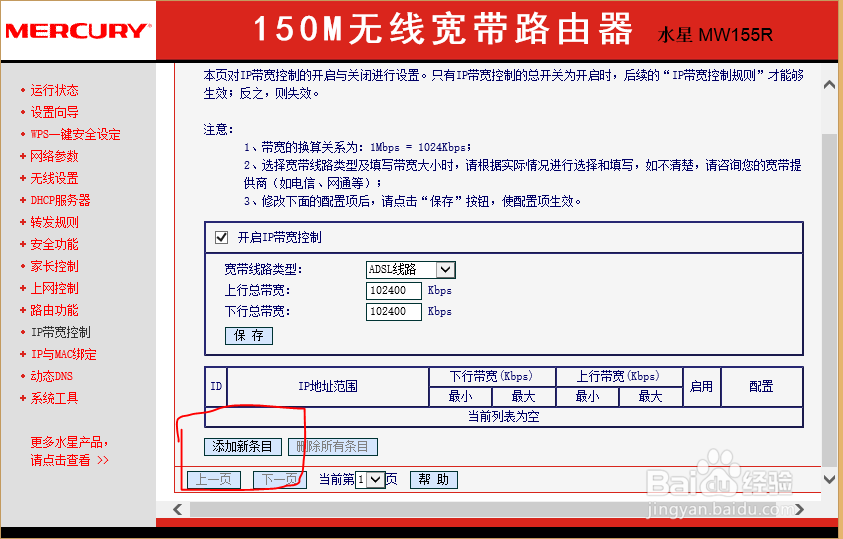Viewport: 843px width, 539px height.
Task: Toggle 开启IP带宽控制 checkbox
Action: 222,238
